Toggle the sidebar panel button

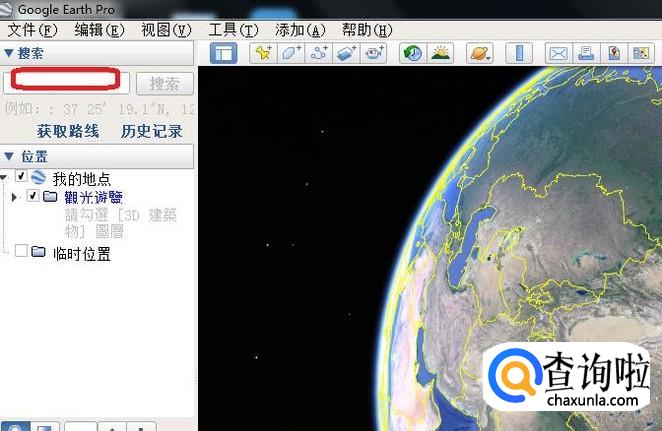pos(223,54)
